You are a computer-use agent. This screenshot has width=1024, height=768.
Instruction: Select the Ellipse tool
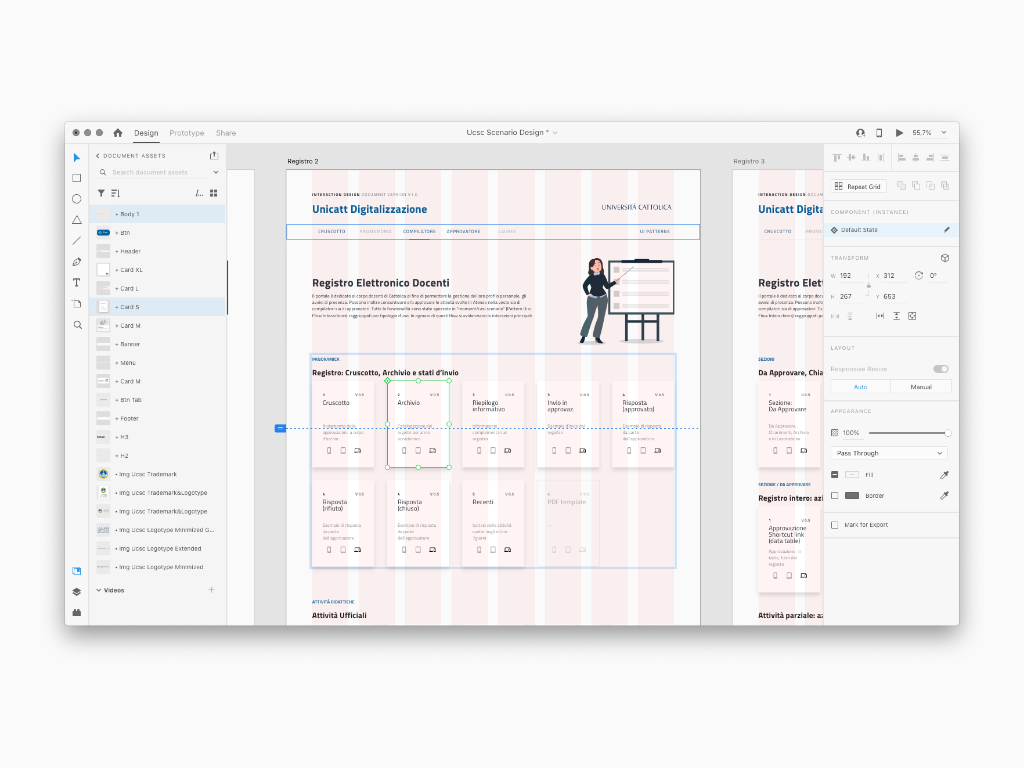tap(76, 199)
